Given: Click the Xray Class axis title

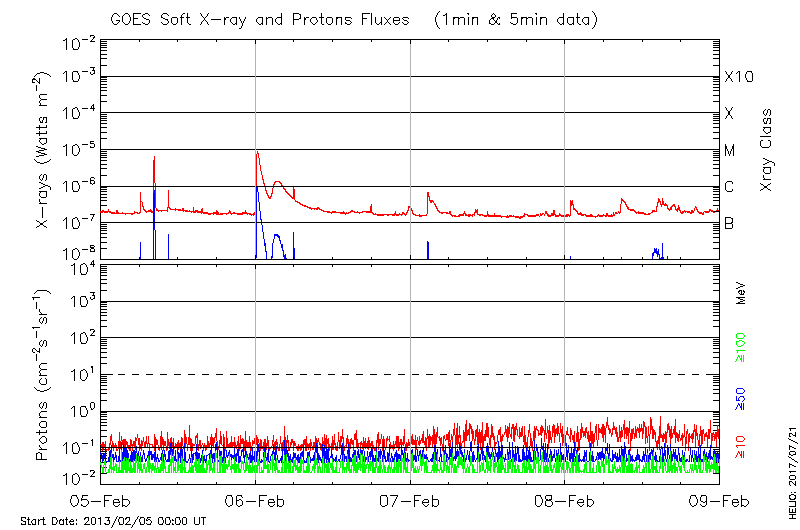Looking at the screenshot, I should [767, 150].
